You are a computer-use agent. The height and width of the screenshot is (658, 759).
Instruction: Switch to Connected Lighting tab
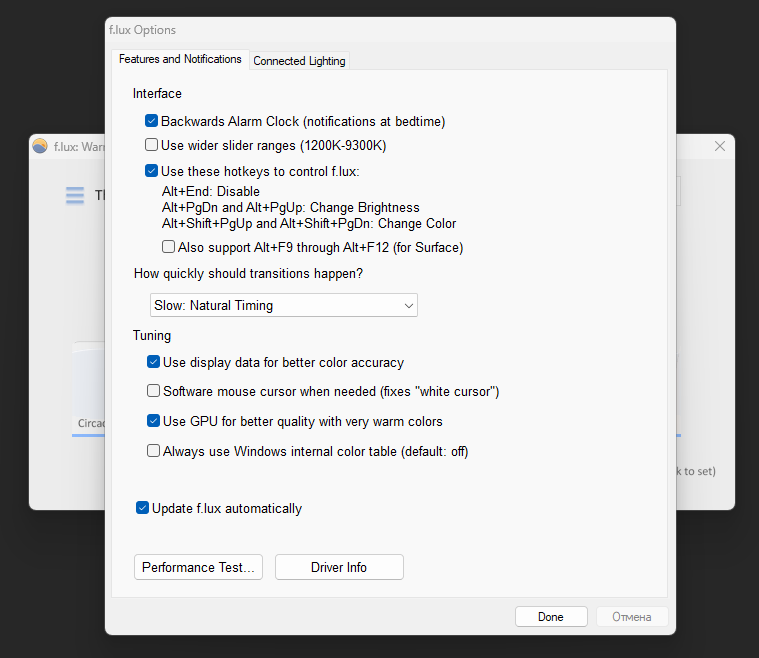pos(299,61)
